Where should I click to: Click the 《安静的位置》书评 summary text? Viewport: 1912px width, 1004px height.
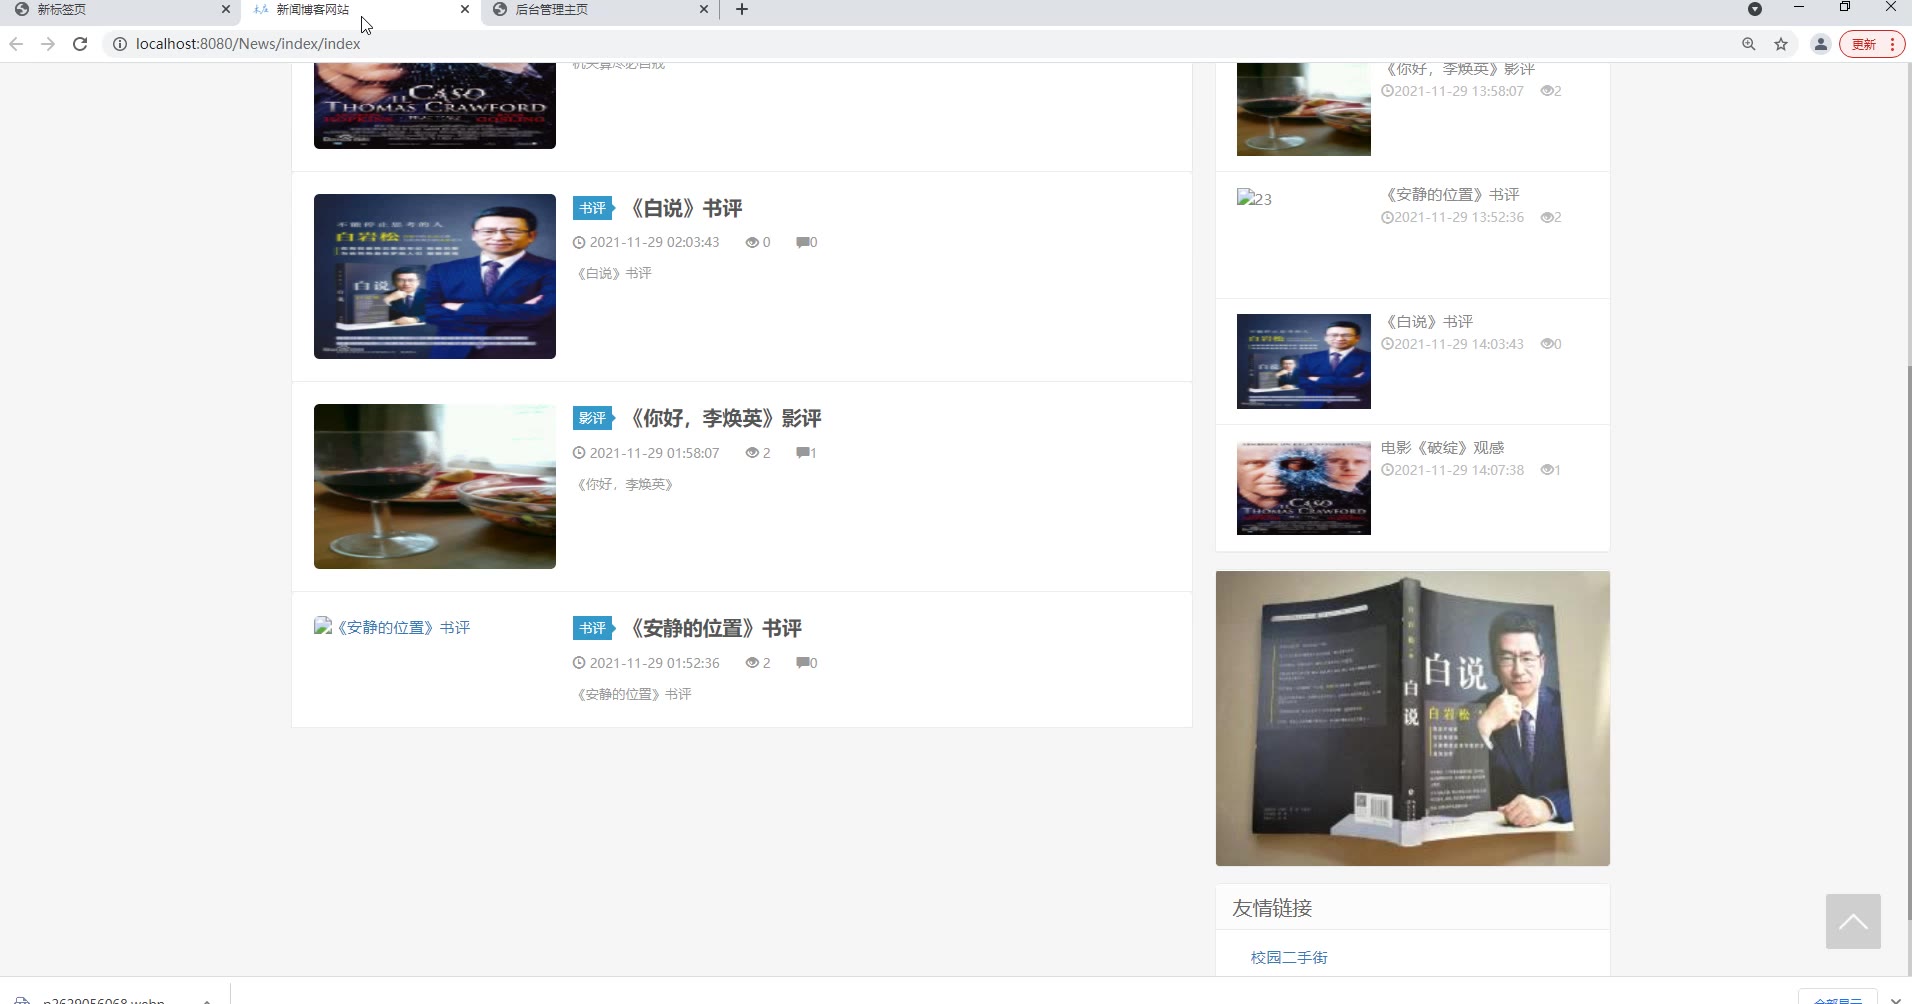tap(634, 694)
